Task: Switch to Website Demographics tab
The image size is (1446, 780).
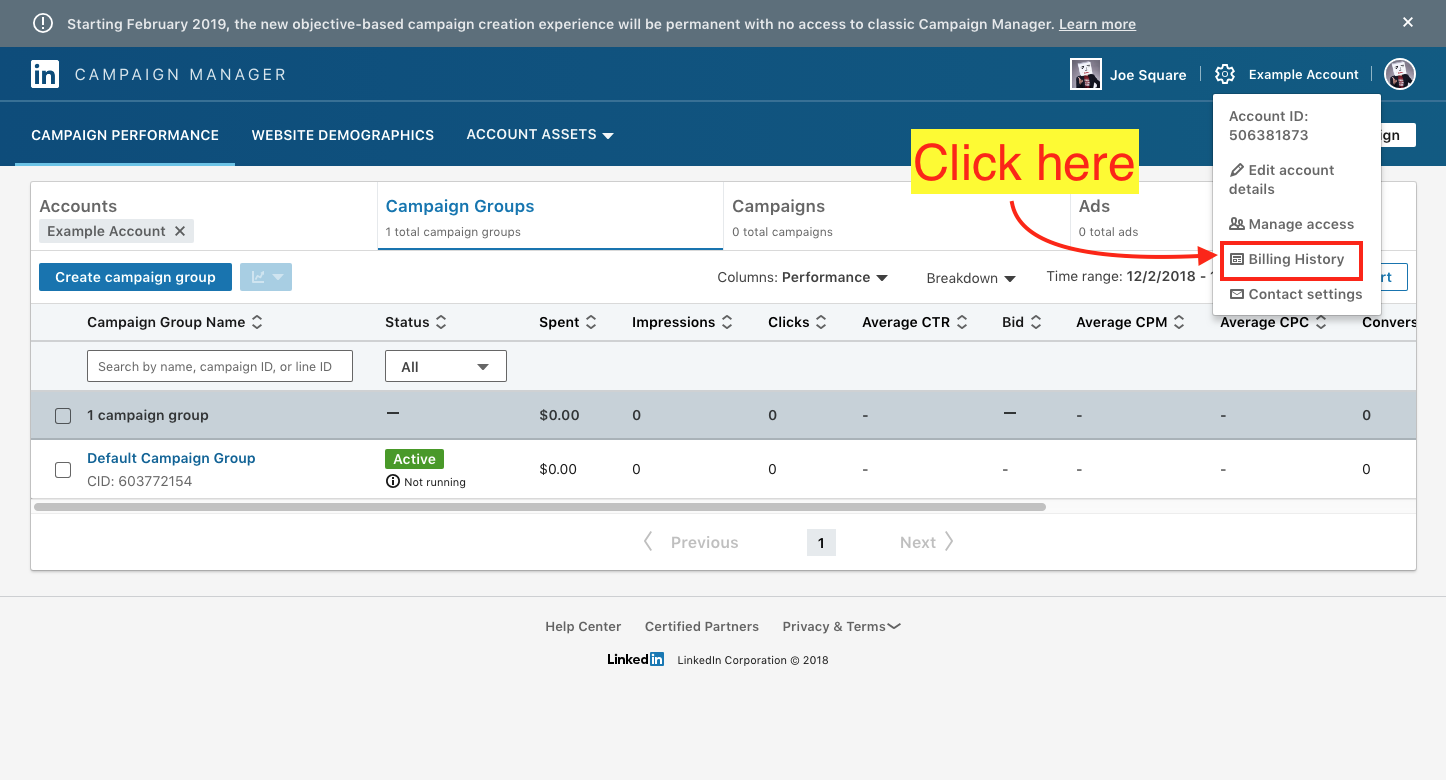Action: coord(343,135)
